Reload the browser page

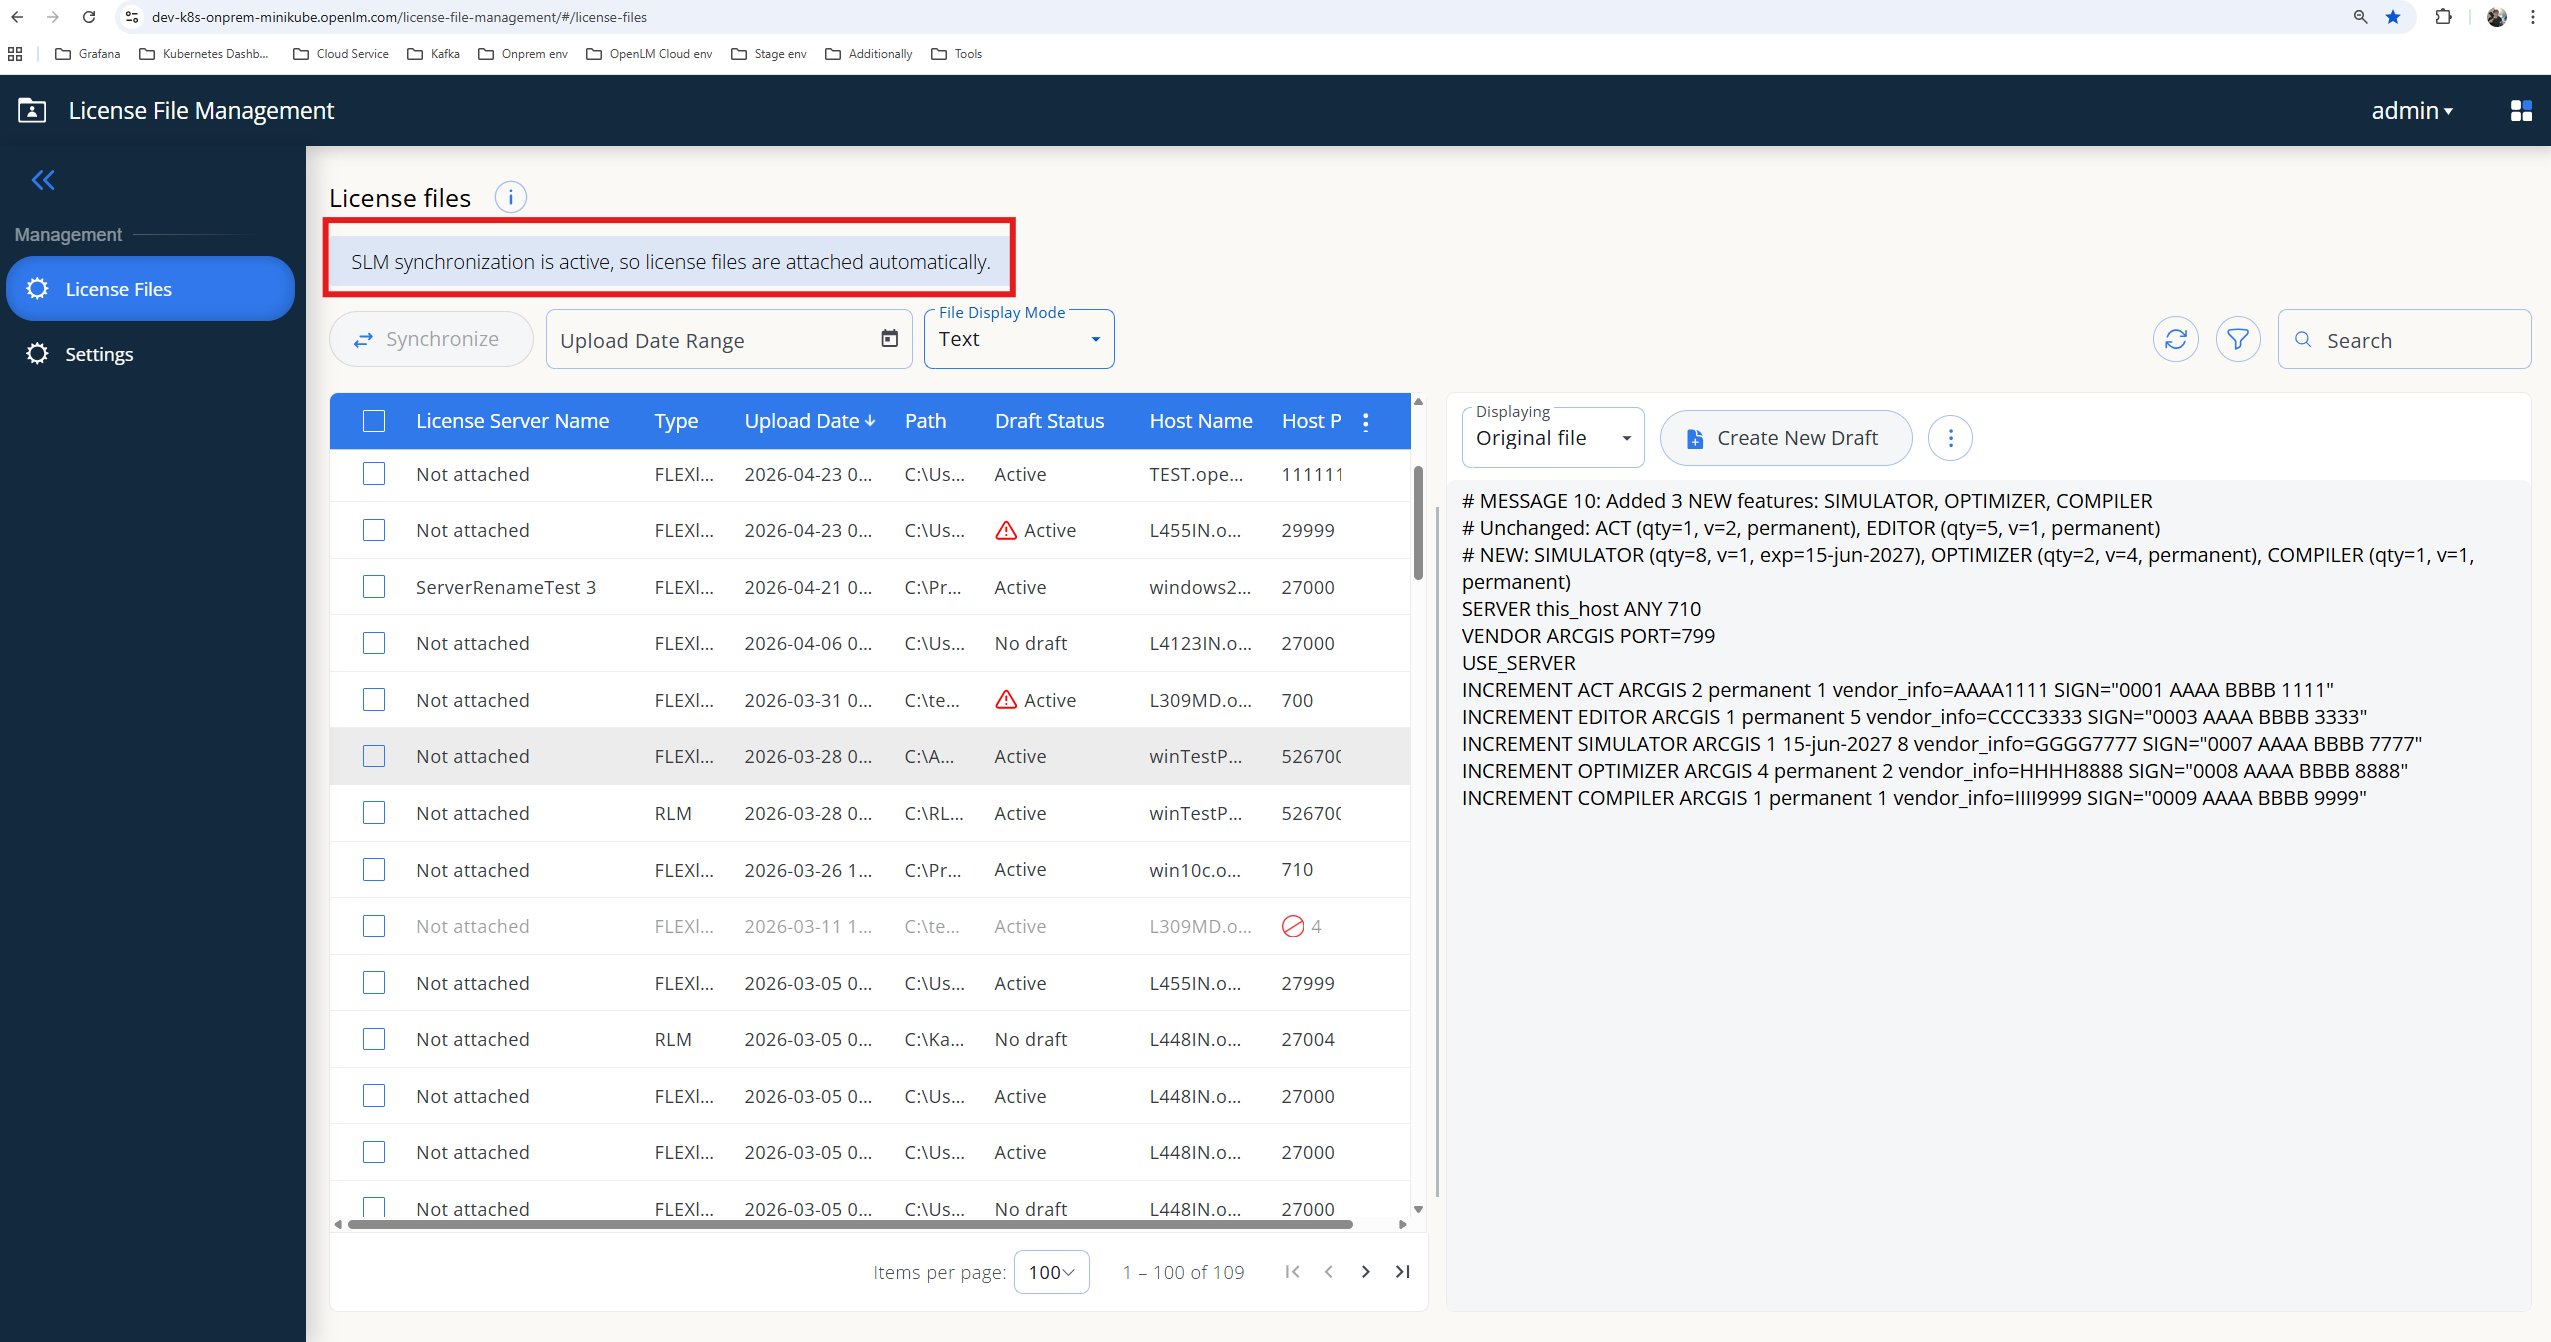pyautogui.click(x=88, y=17)
